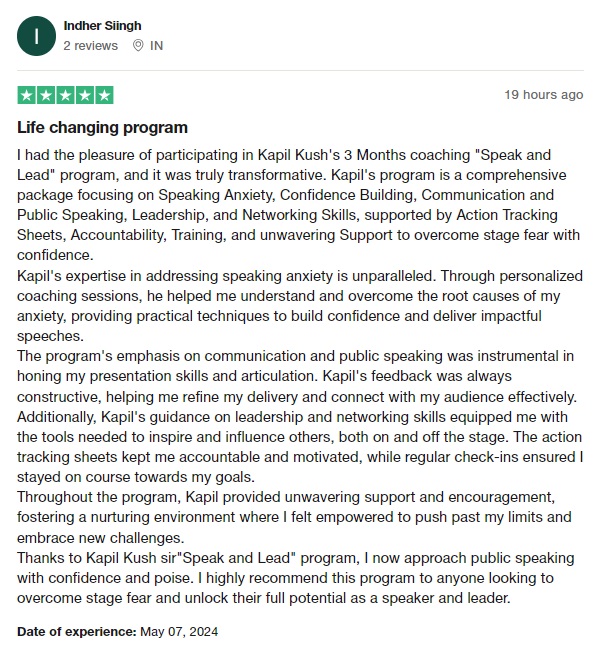Click the "19 hours ago" timestamp
The image size is (604, 648).
(543, 95)
